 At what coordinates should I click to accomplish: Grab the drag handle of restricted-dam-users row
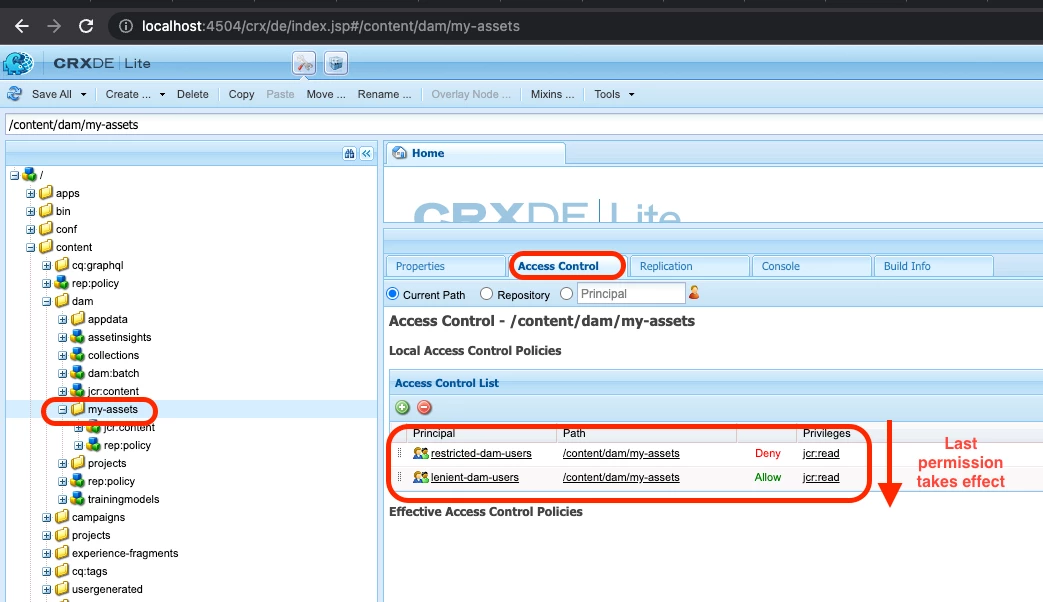(x=399, y=453)
